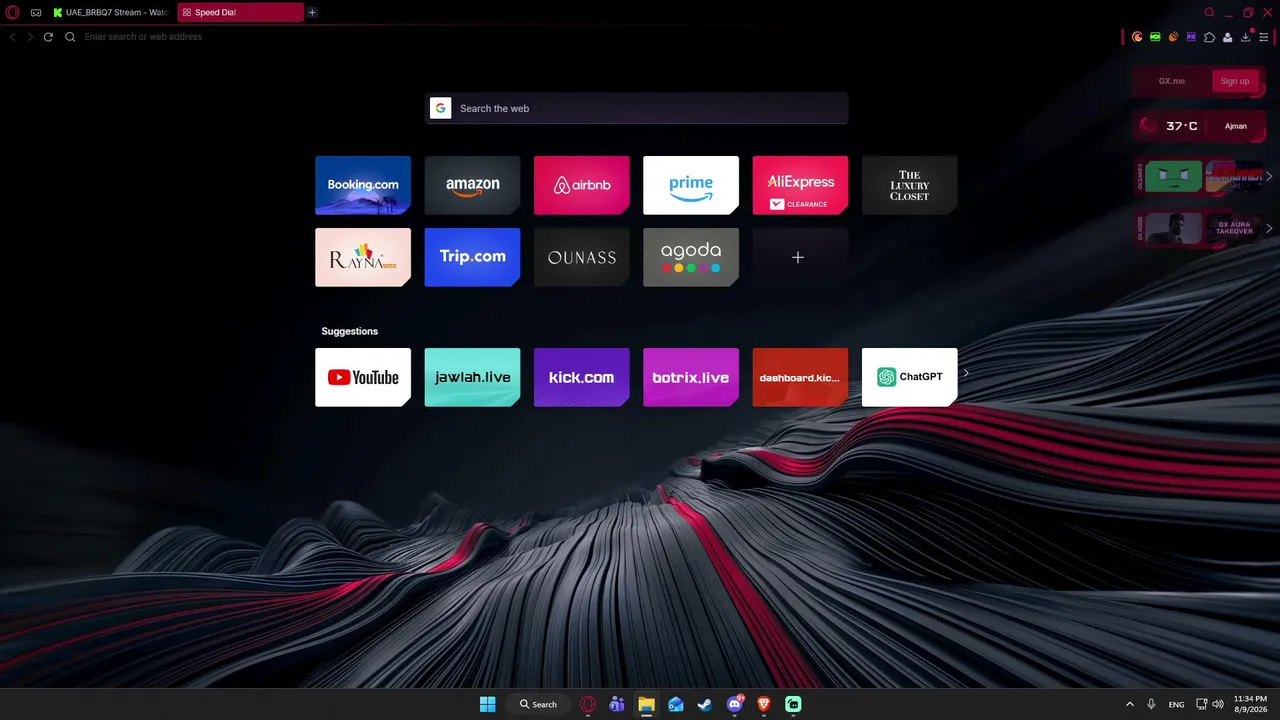This screenshot has width=1280, height=720.
Task: Open the Easy Setup settings icon
Action: tap(1264, 37)
